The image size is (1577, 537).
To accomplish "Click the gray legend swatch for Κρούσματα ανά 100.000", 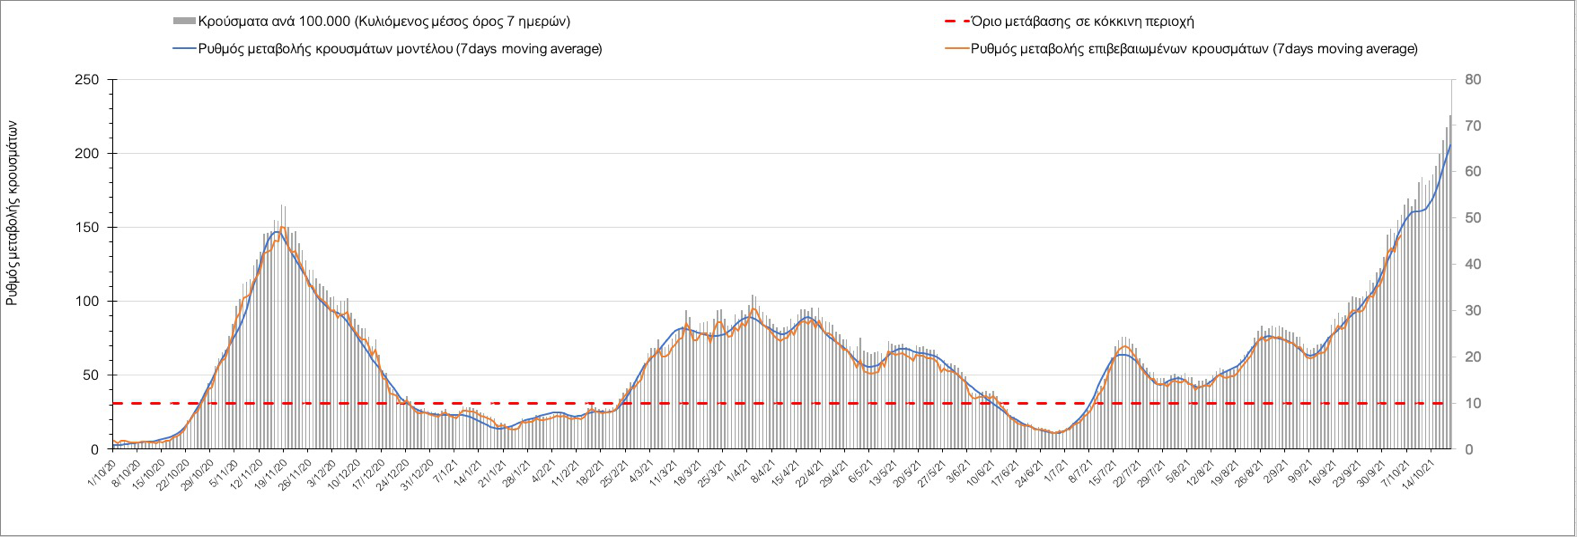I will 184,21.
